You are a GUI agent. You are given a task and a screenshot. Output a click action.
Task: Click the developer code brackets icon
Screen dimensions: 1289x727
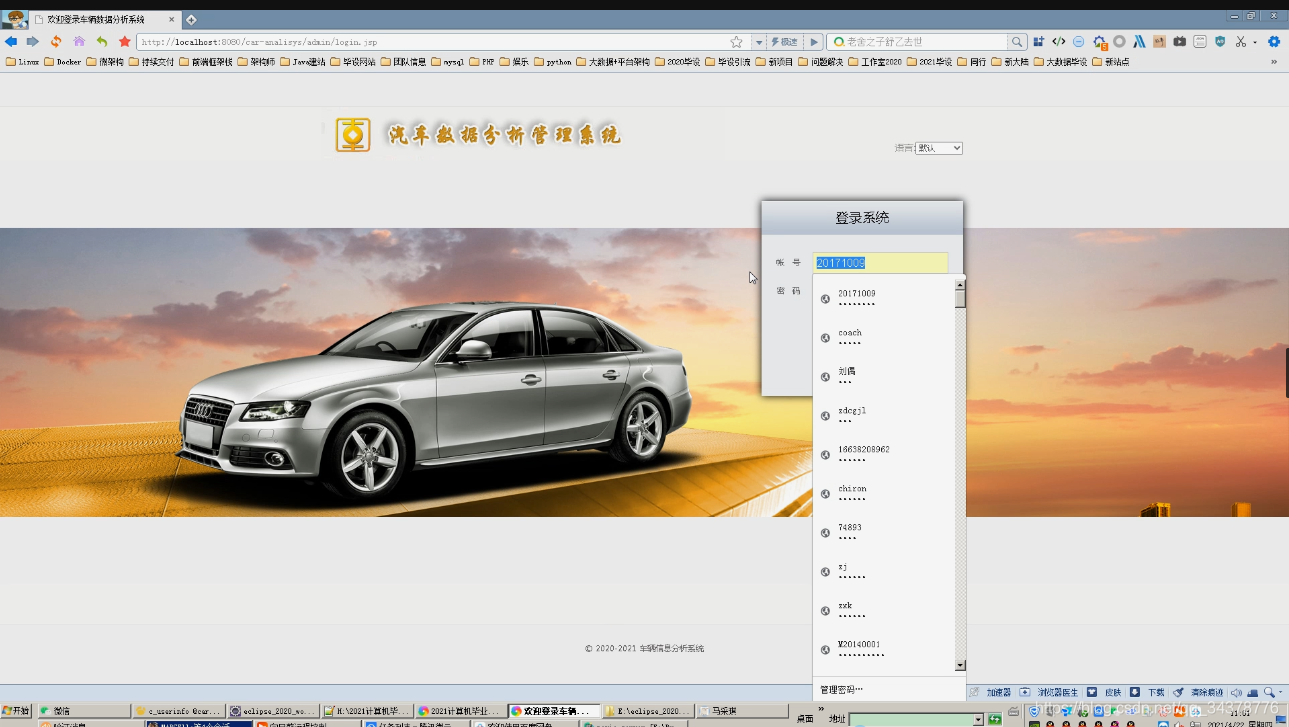click(x=1058, y=42)
